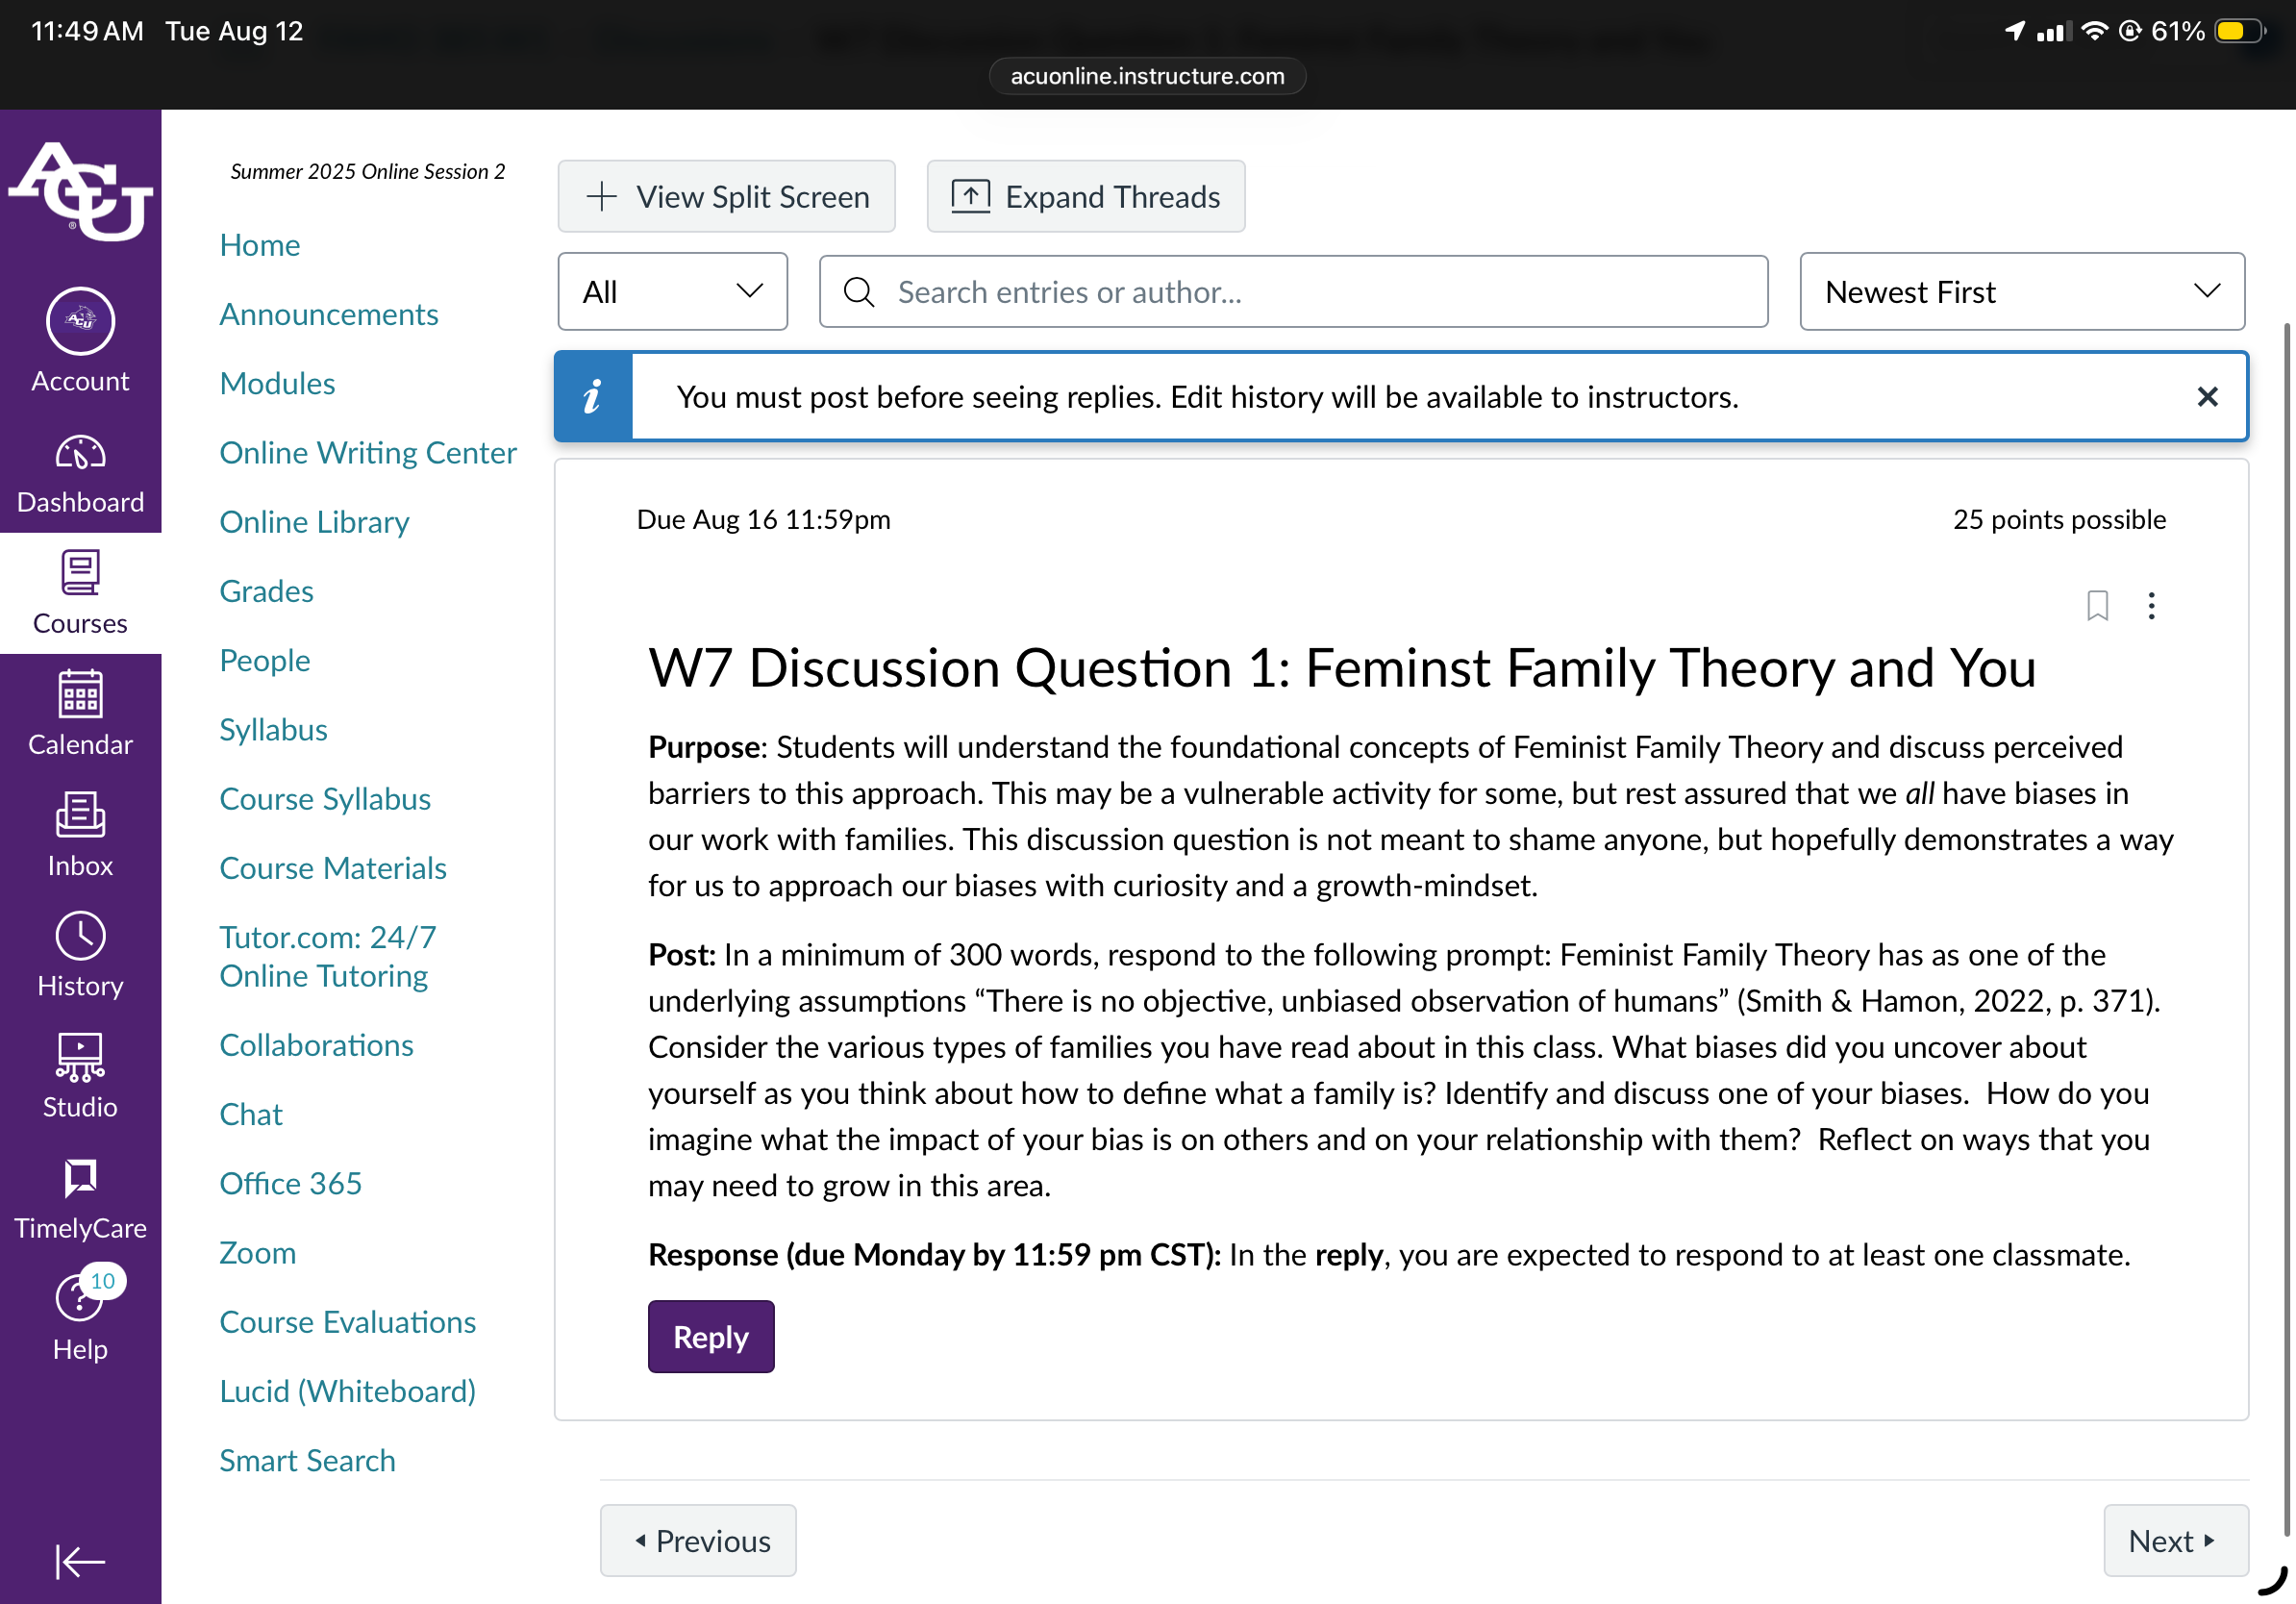Open Help with 10 notifications badge

(x=80, y=1318)
